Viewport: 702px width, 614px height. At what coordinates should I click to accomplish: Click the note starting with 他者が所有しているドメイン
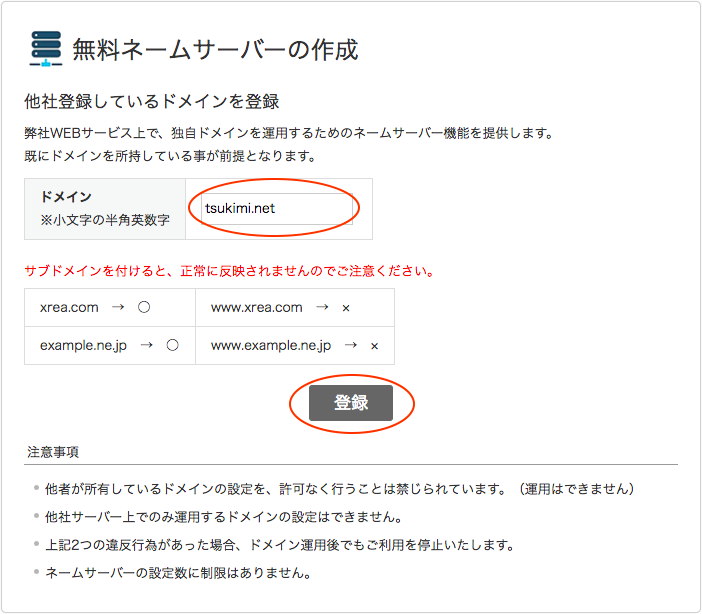[x=340, y=490]
